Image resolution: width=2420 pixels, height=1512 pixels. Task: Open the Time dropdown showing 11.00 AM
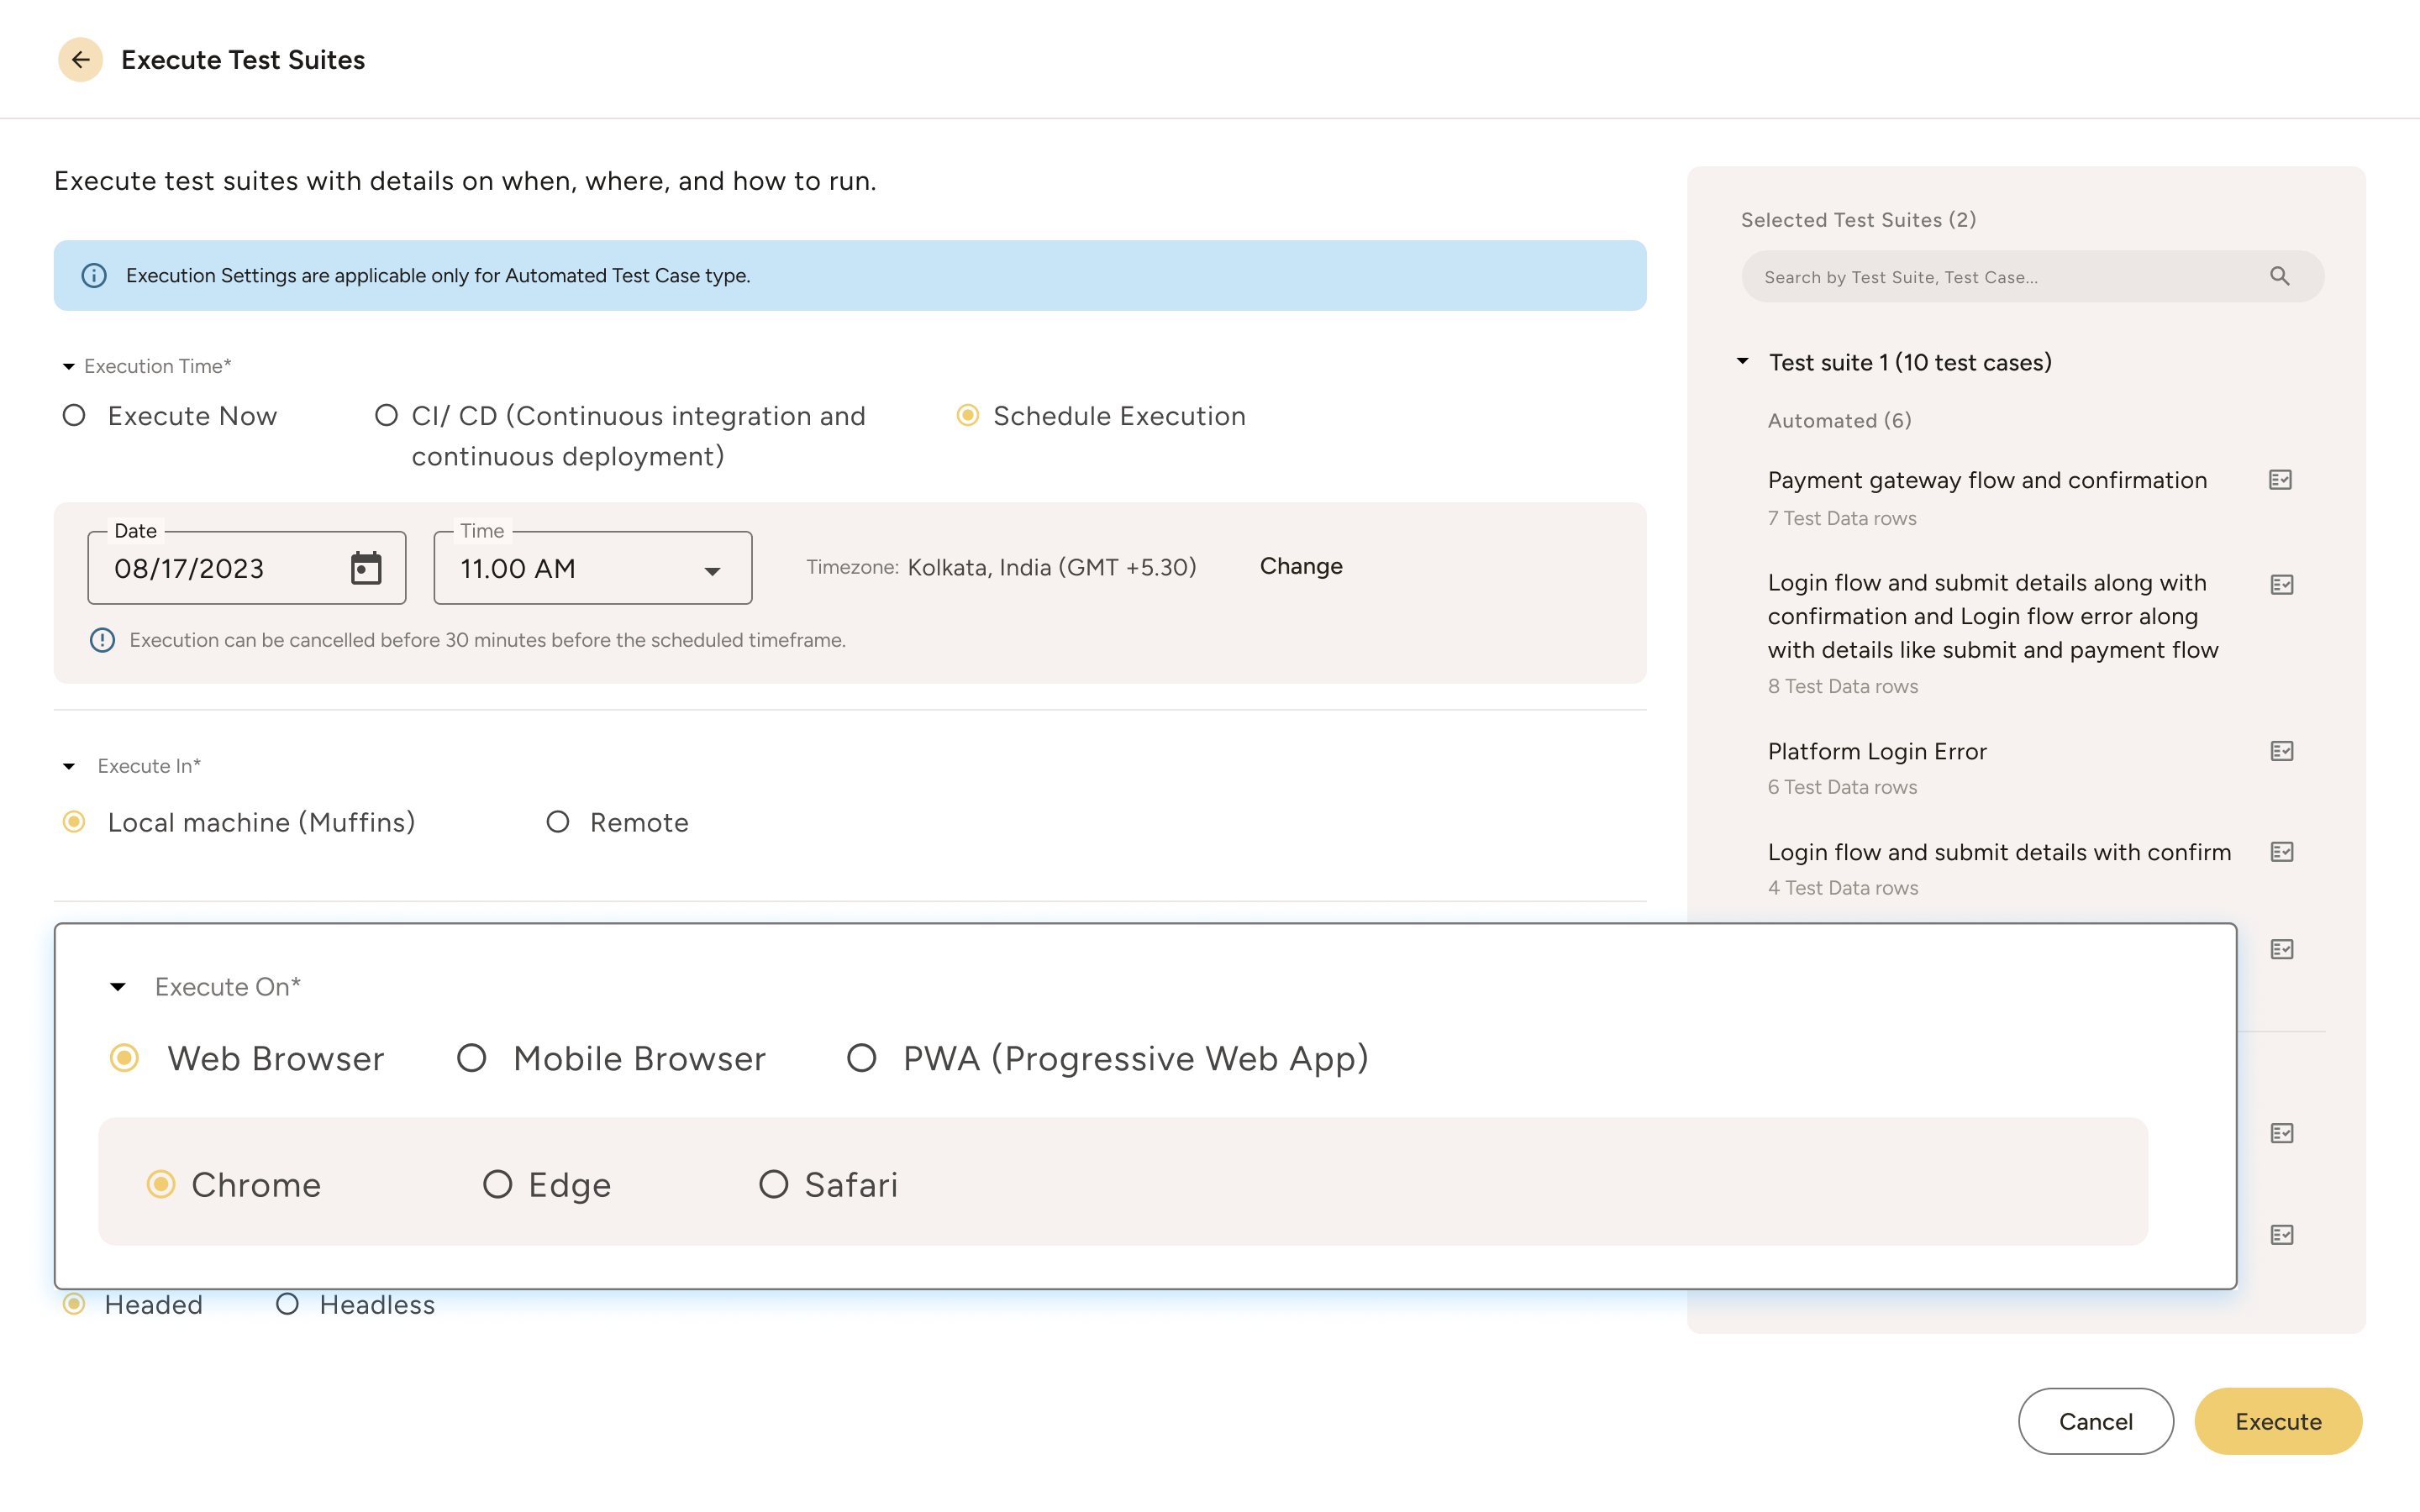point(713,569)
